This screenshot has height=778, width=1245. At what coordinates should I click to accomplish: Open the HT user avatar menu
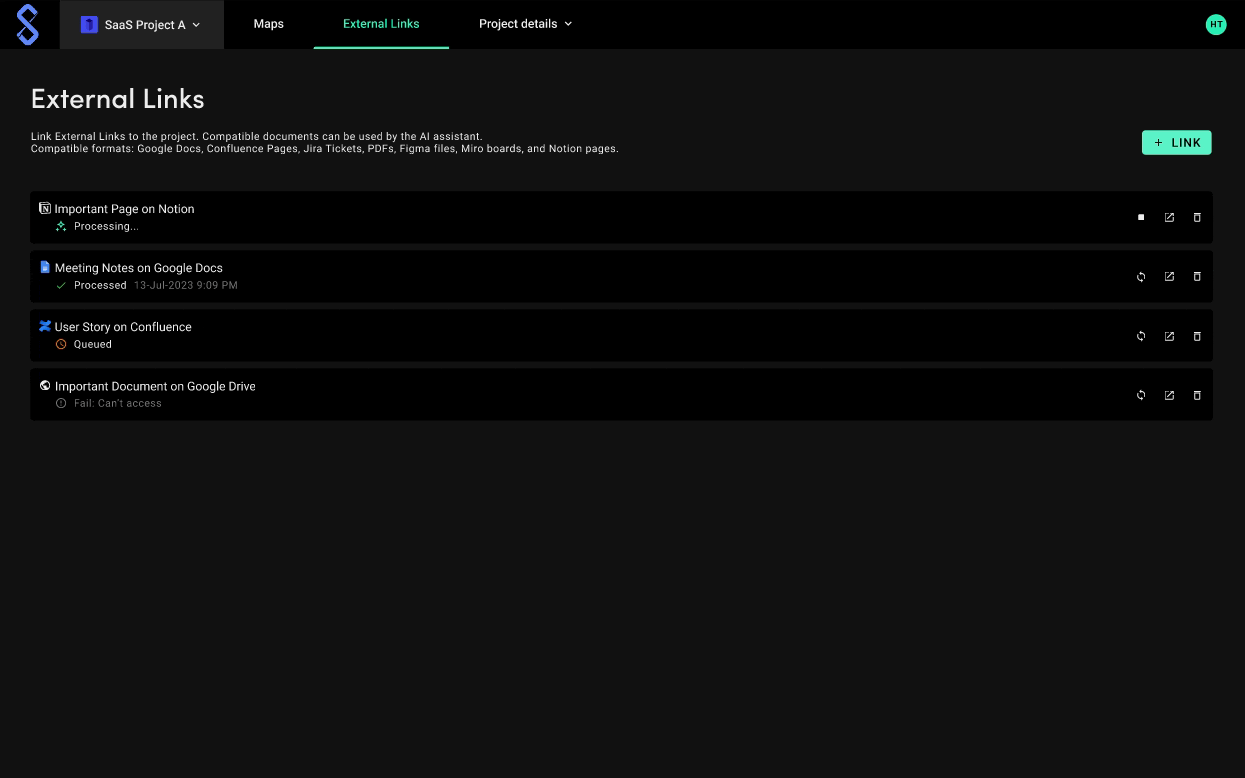(x=1216, y=25)
